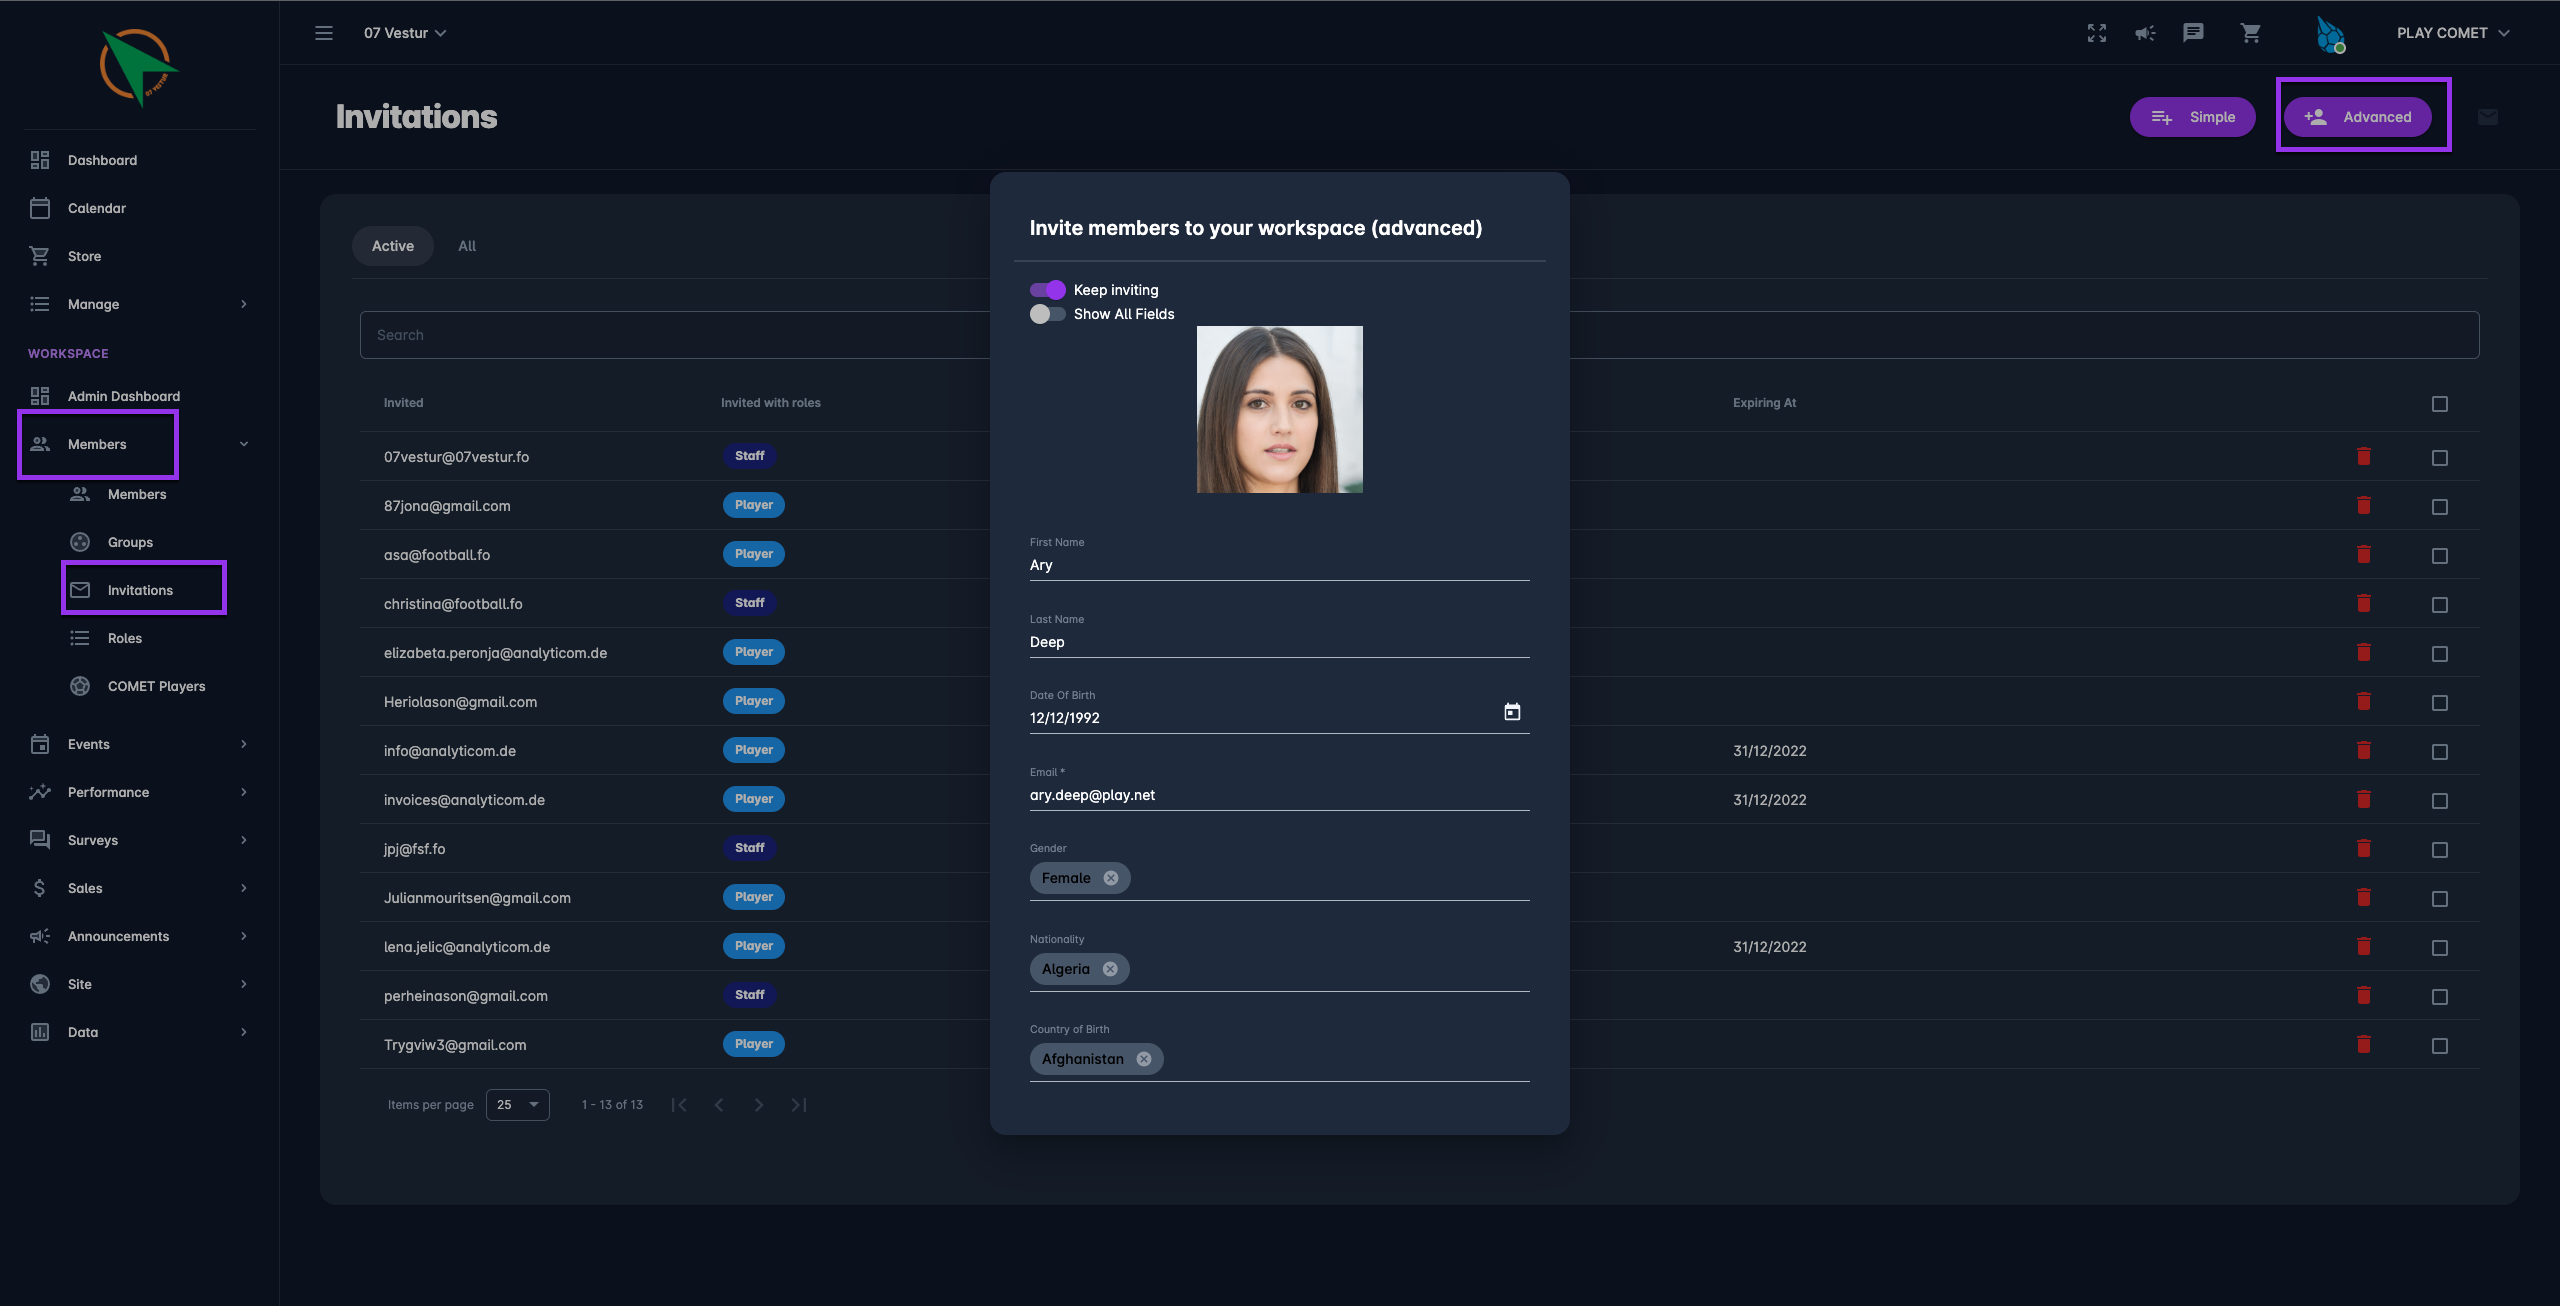Open the chat messages icon in header
The height and width of the screenshot is (1306, 2560).
point(2193,33)
